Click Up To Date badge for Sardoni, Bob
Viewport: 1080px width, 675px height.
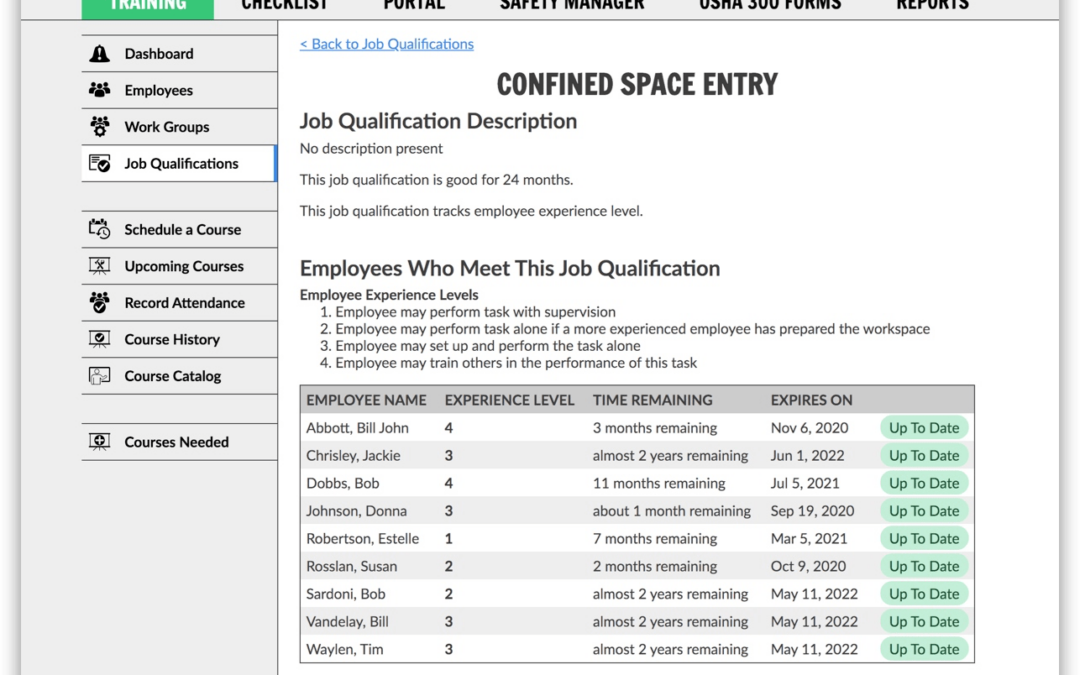(x=924, y=594)
